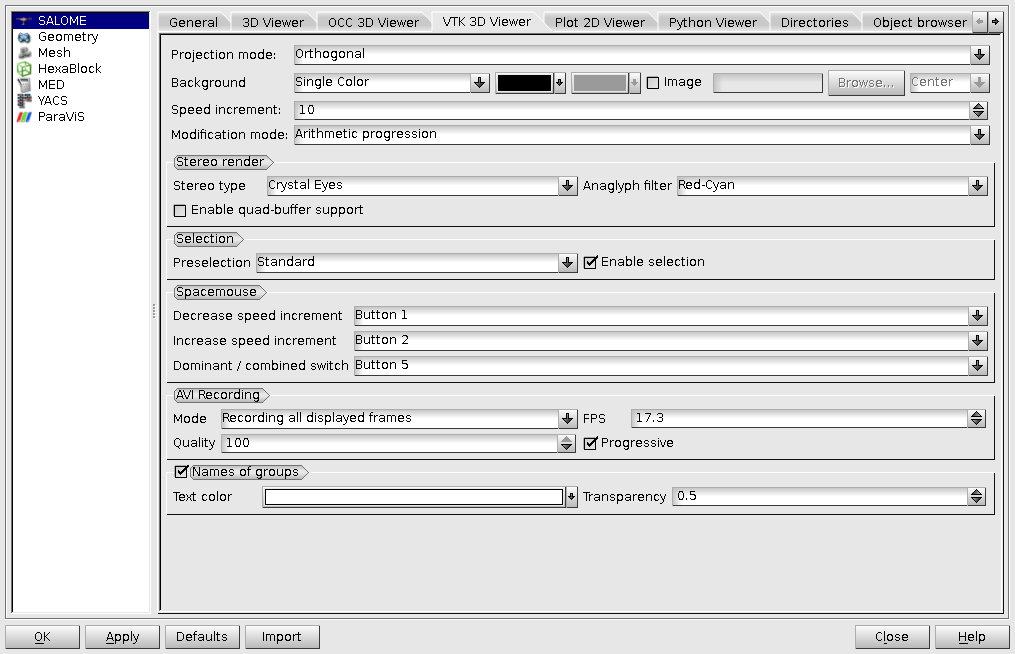Apply the current preference changes
This screenshot has width=1015, height=654.
(x=121, y=636)
